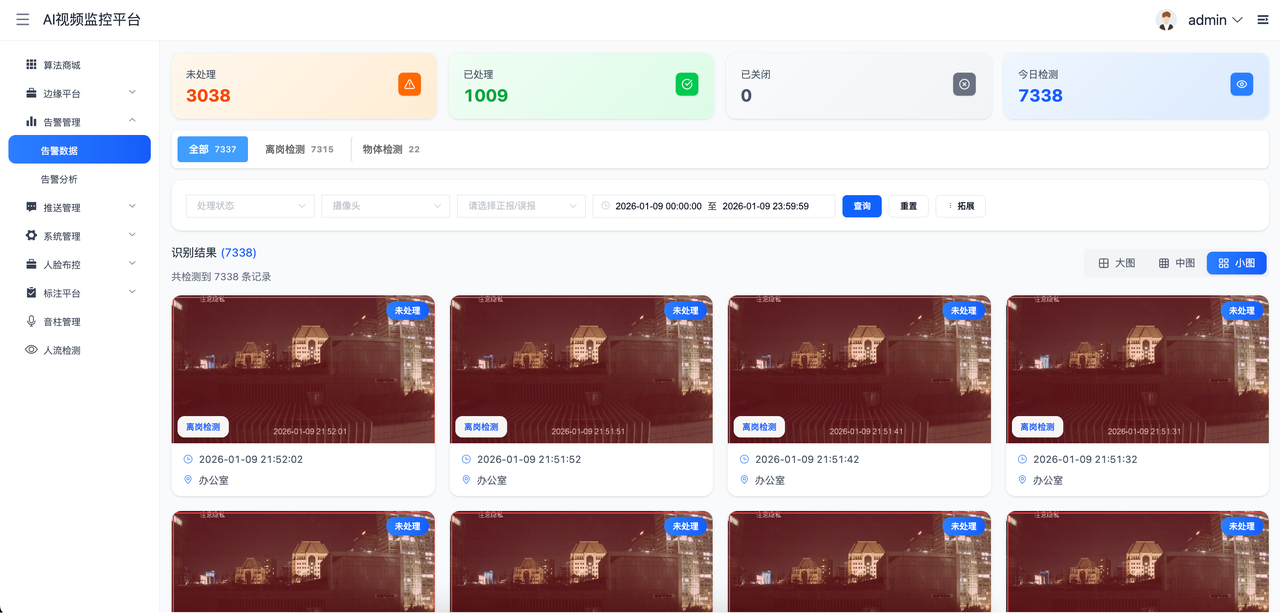Click the 告警管理 bar chart icon

pyautogui.click(x=31, y=121)
